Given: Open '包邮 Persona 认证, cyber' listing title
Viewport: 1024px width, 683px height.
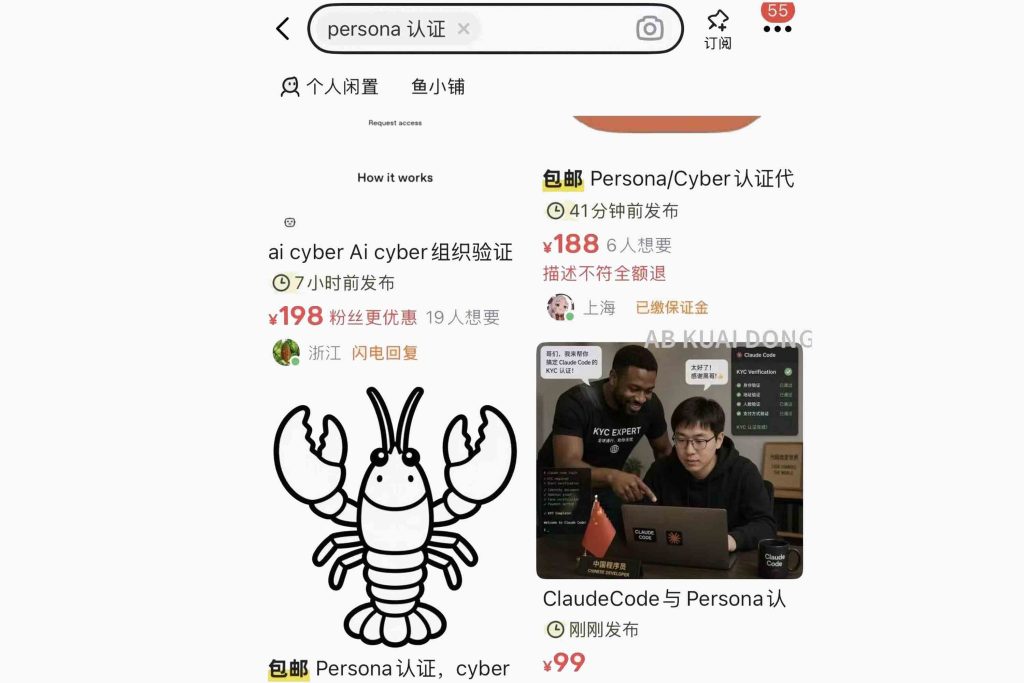Looking at the screenshot, I should tap(389, 669).
